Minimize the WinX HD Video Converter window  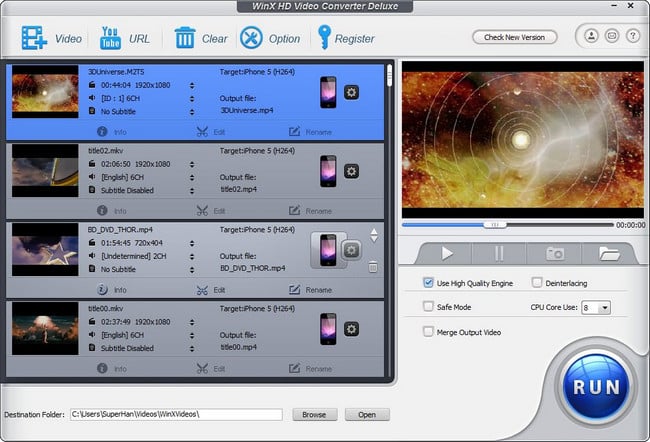[x=614, y=6]
